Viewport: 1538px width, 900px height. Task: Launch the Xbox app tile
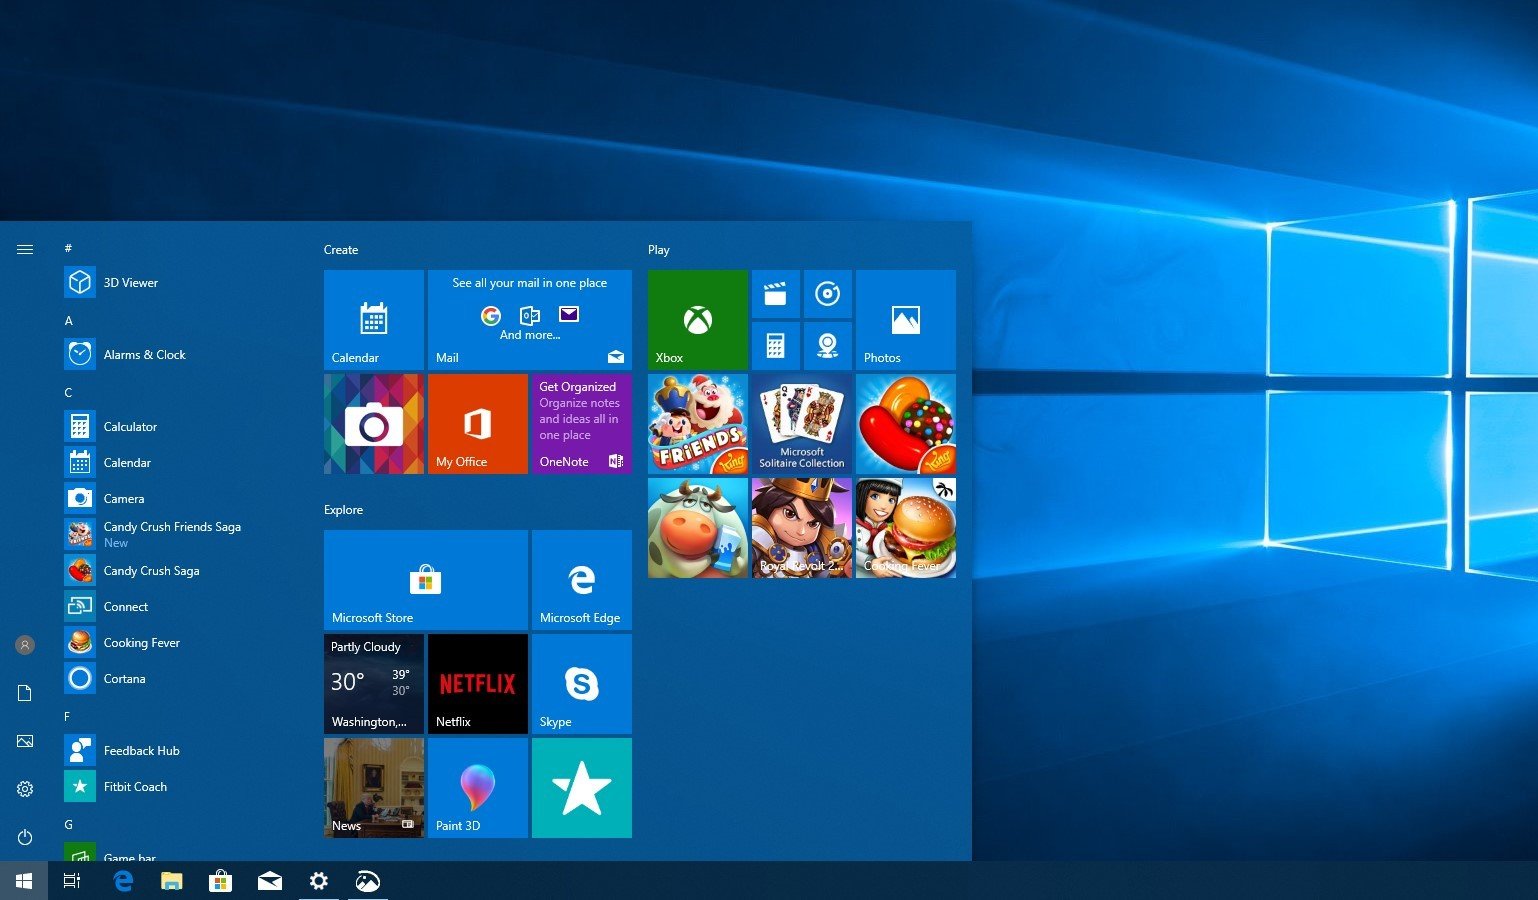697,319
